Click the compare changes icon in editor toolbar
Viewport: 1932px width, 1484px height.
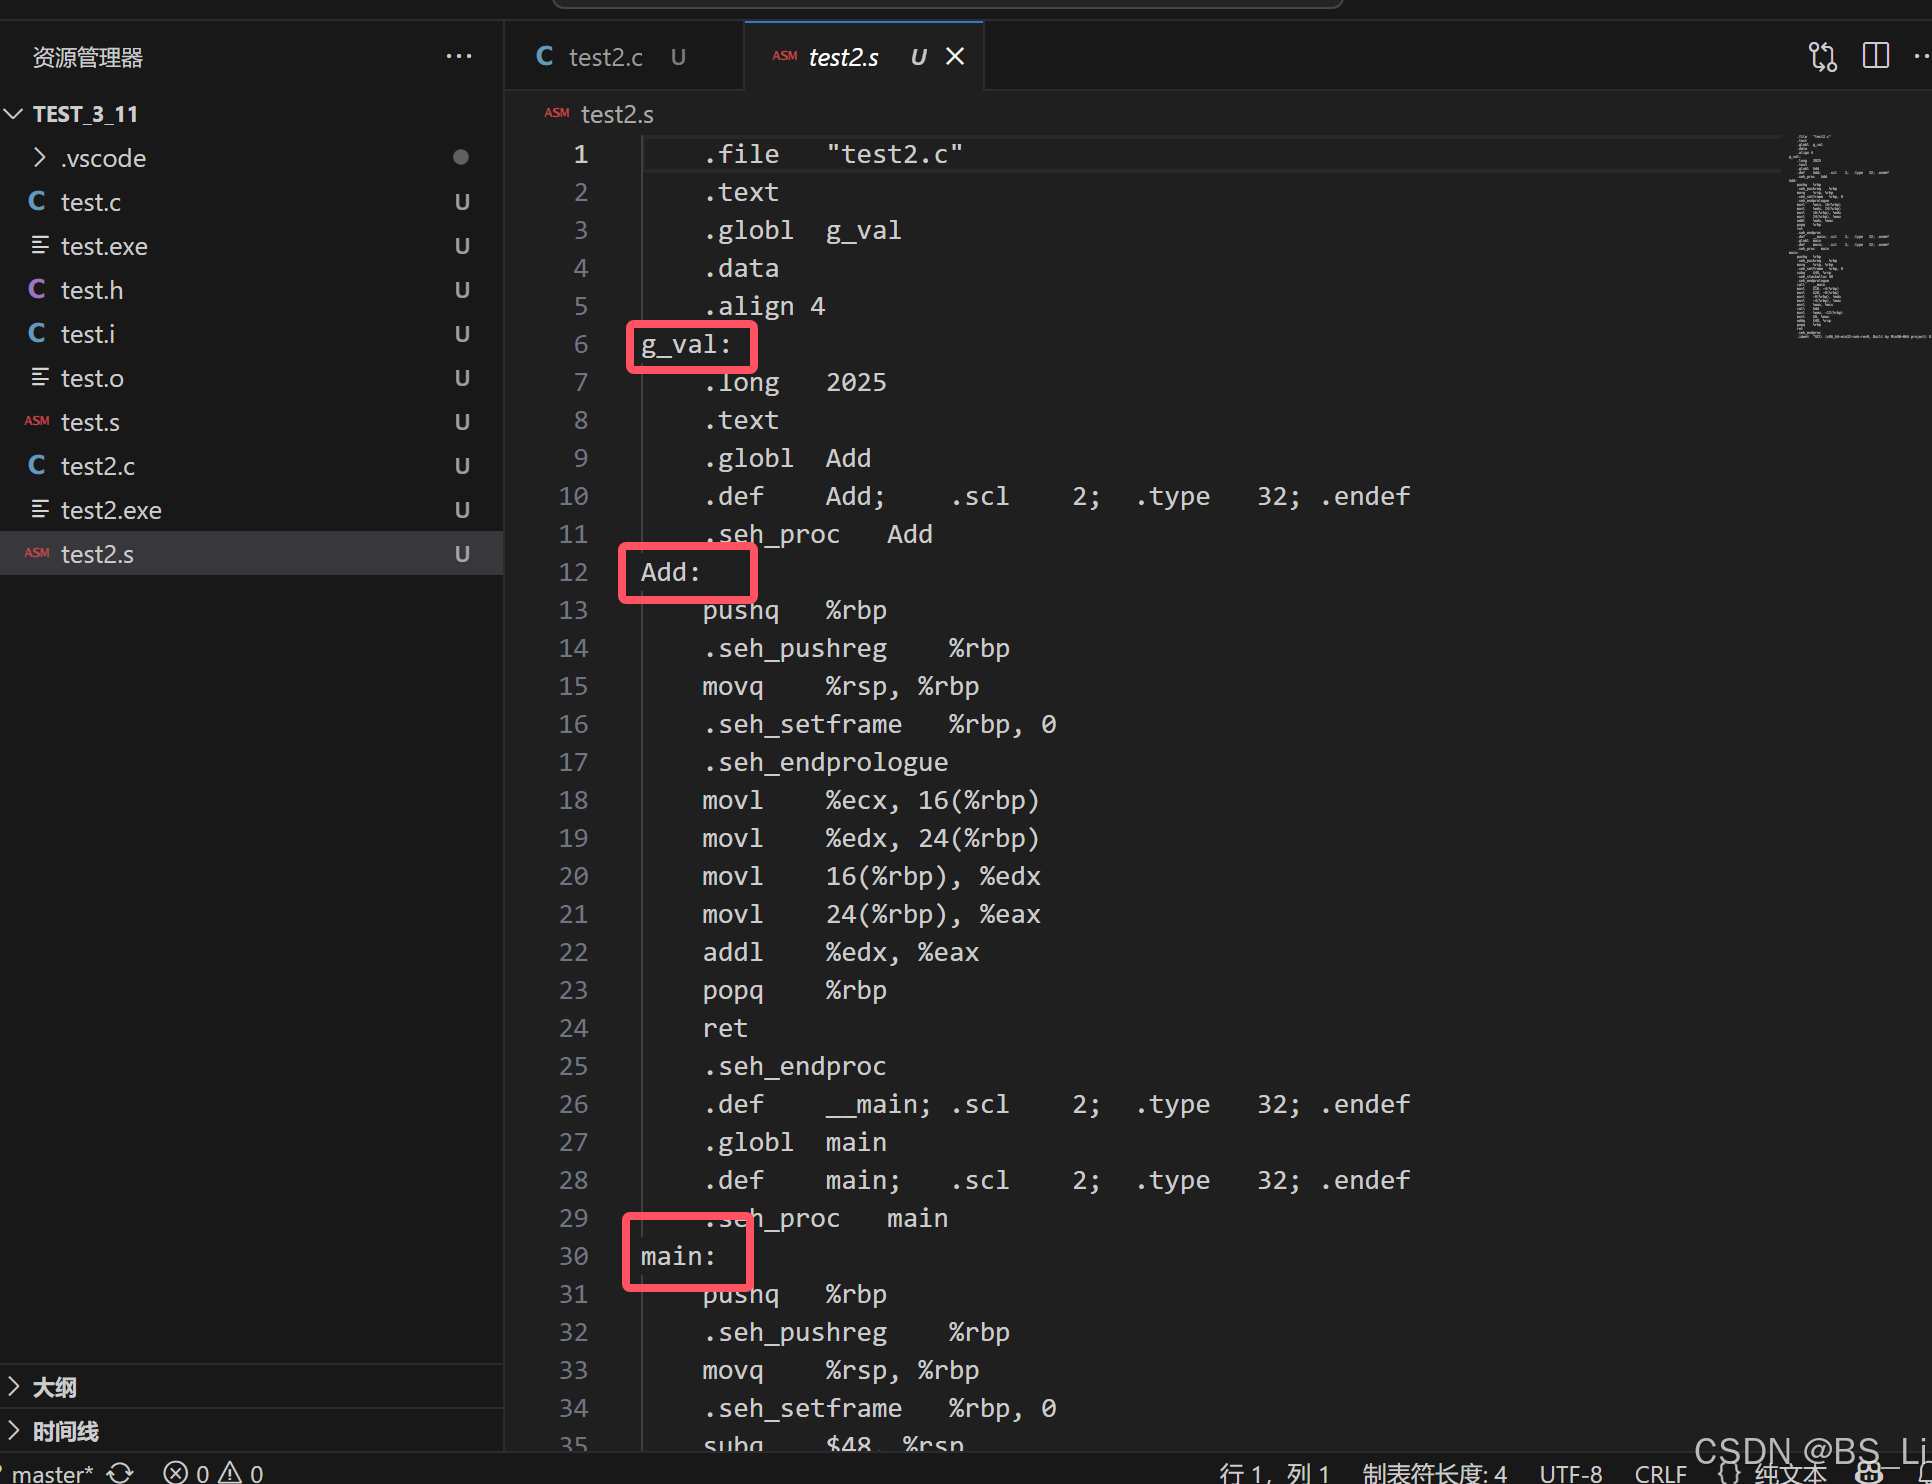click(x=1822, y=57)
